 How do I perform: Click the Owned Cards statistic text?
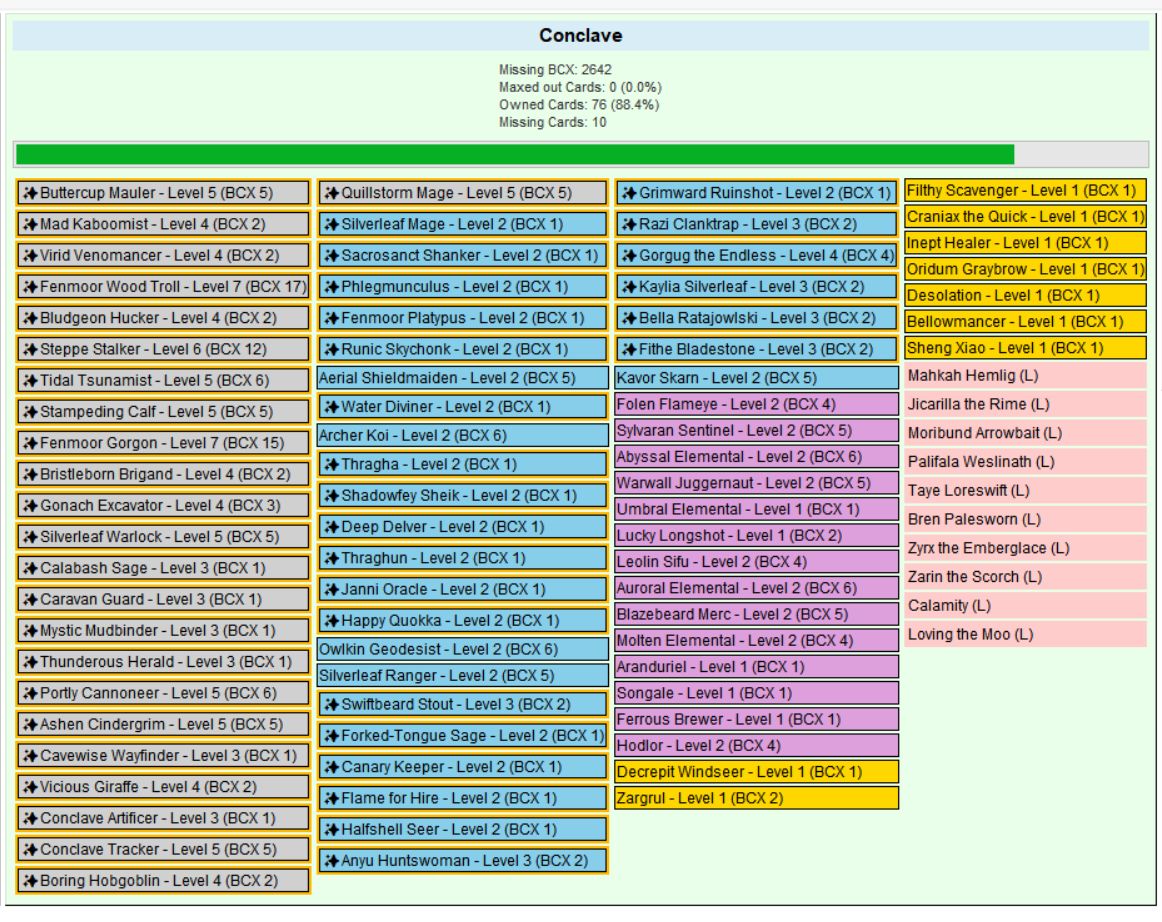click(579, 105)
